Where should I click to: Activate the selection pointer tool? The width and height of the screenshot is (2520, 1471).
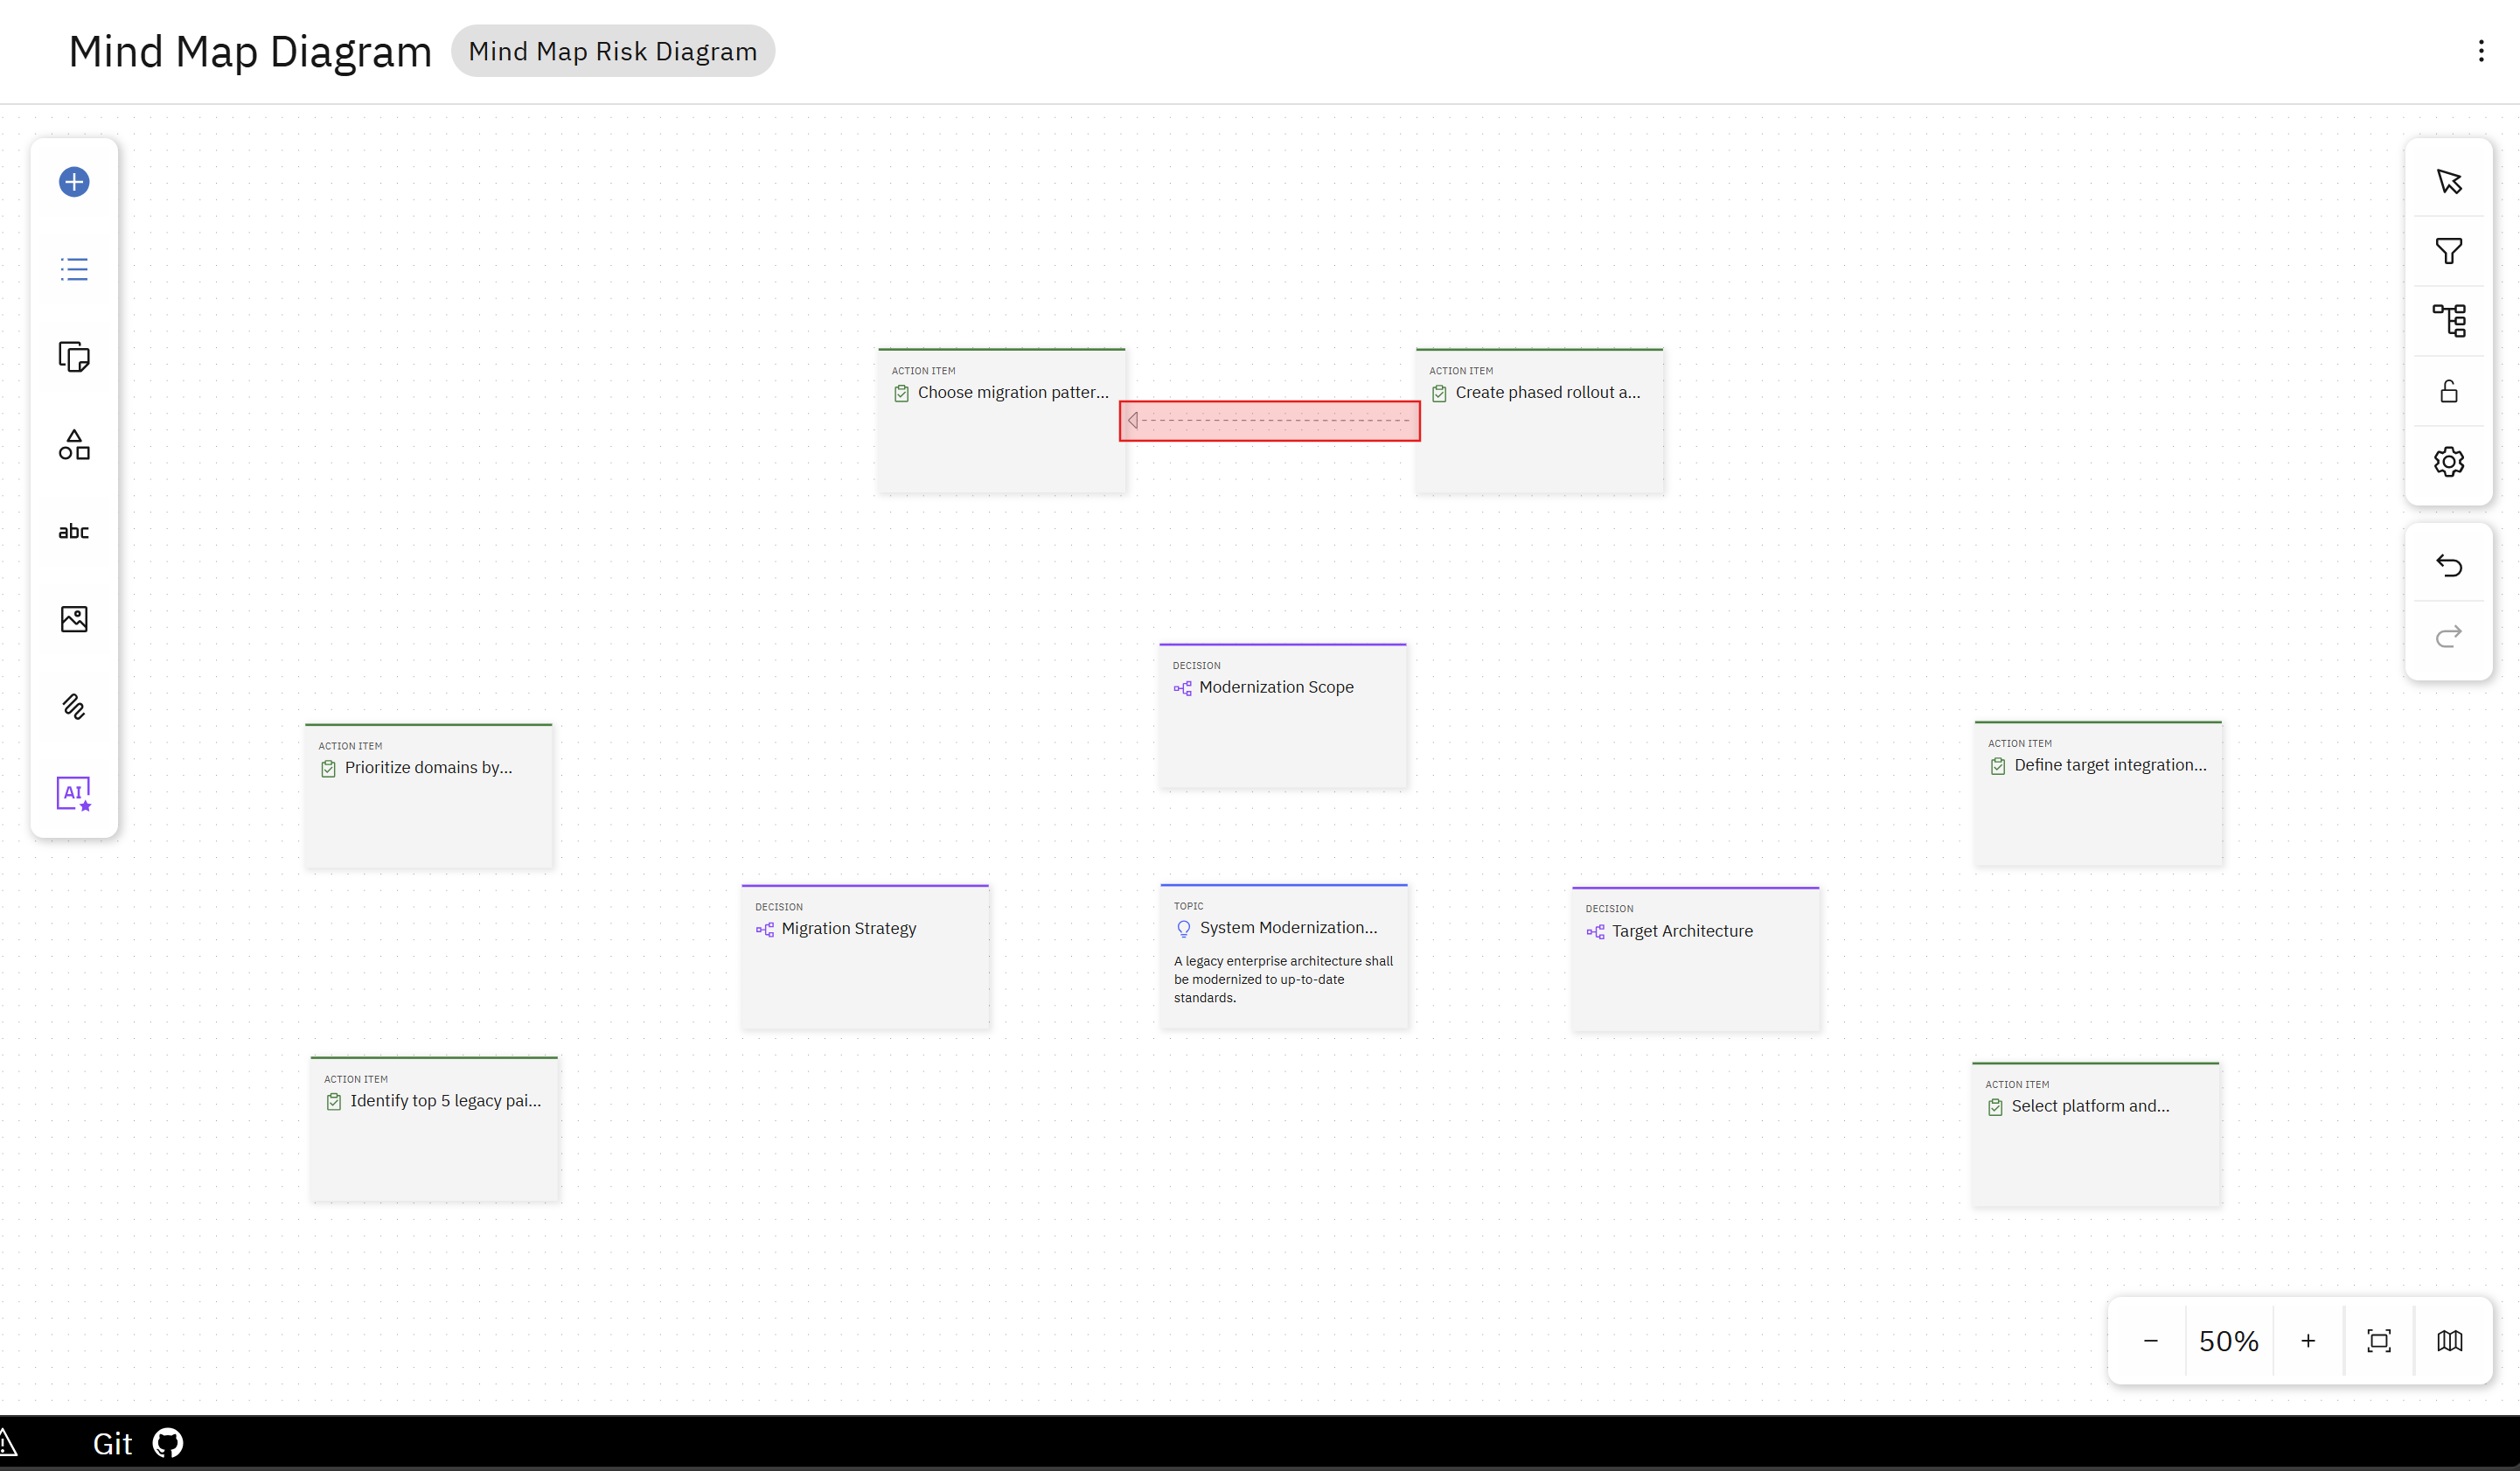2449,182
